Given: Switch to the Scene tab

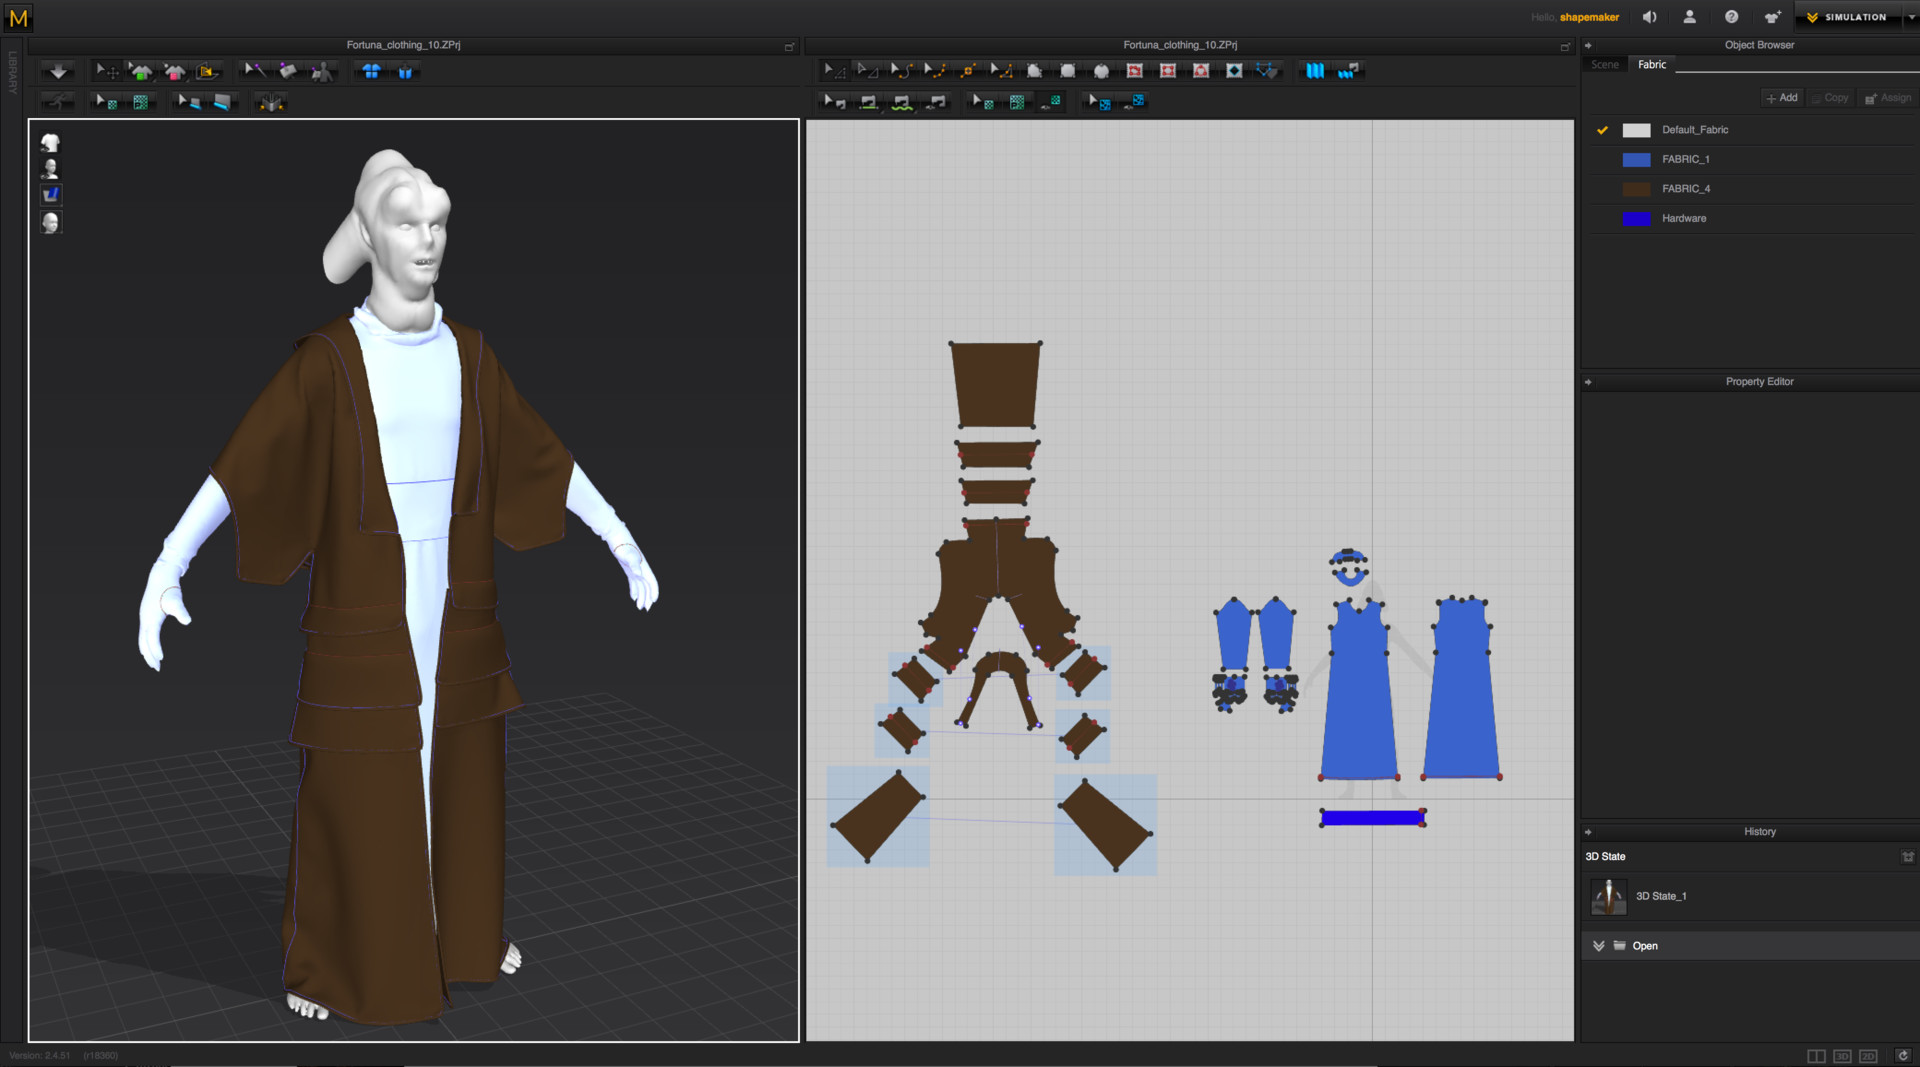Looking at the screenshot, I should 1605,65.
